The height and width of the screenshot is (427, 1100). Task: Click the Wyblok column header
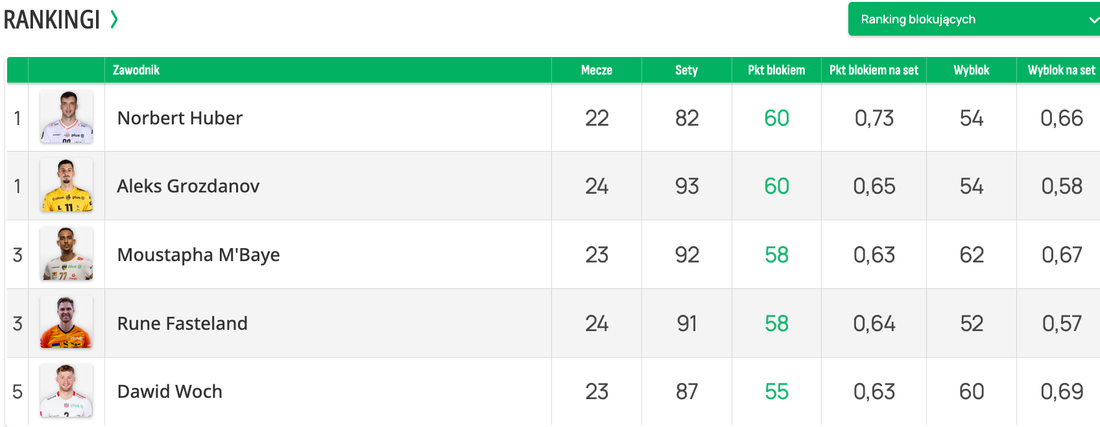(971, 70)
